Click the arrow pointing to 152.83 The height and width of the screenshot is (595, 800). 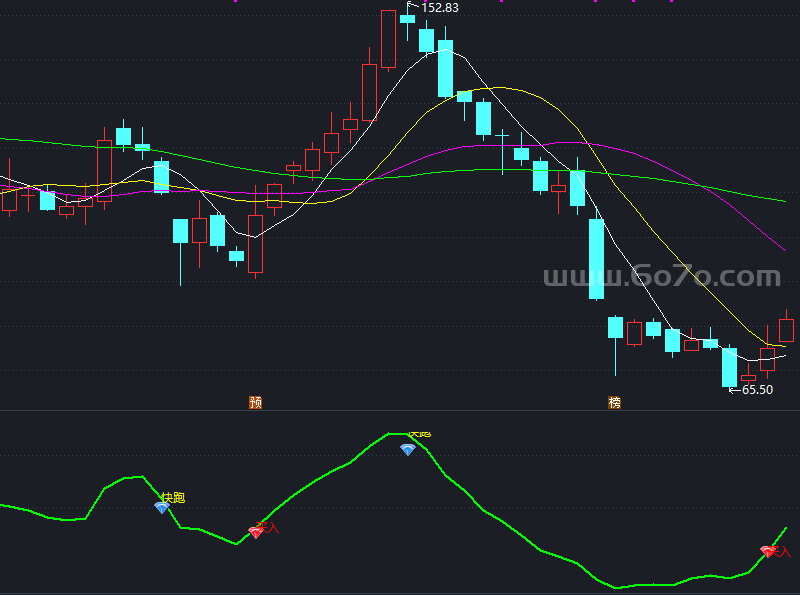click(x=410, y=8)
